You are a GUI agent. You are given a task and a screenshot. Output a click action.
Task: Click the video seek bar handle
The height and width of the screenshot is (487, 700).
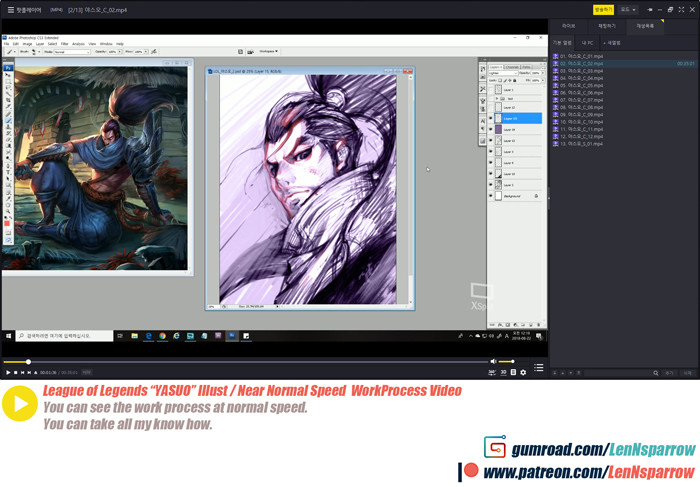pos(28,362)
